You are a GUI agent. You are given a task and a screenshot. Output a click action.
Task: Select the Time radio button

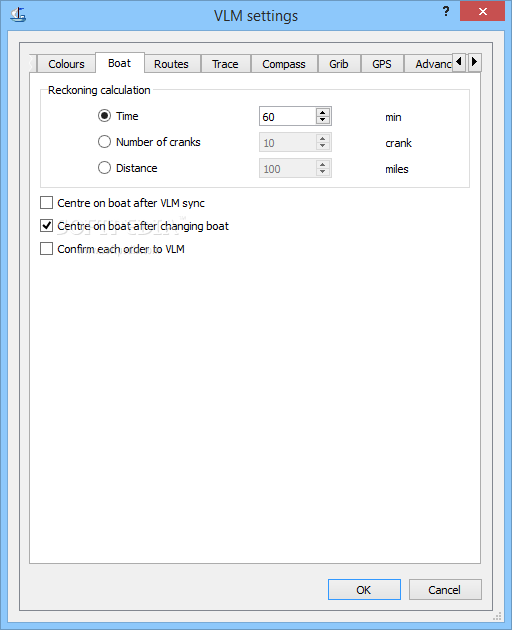click(x=104, y=116)
